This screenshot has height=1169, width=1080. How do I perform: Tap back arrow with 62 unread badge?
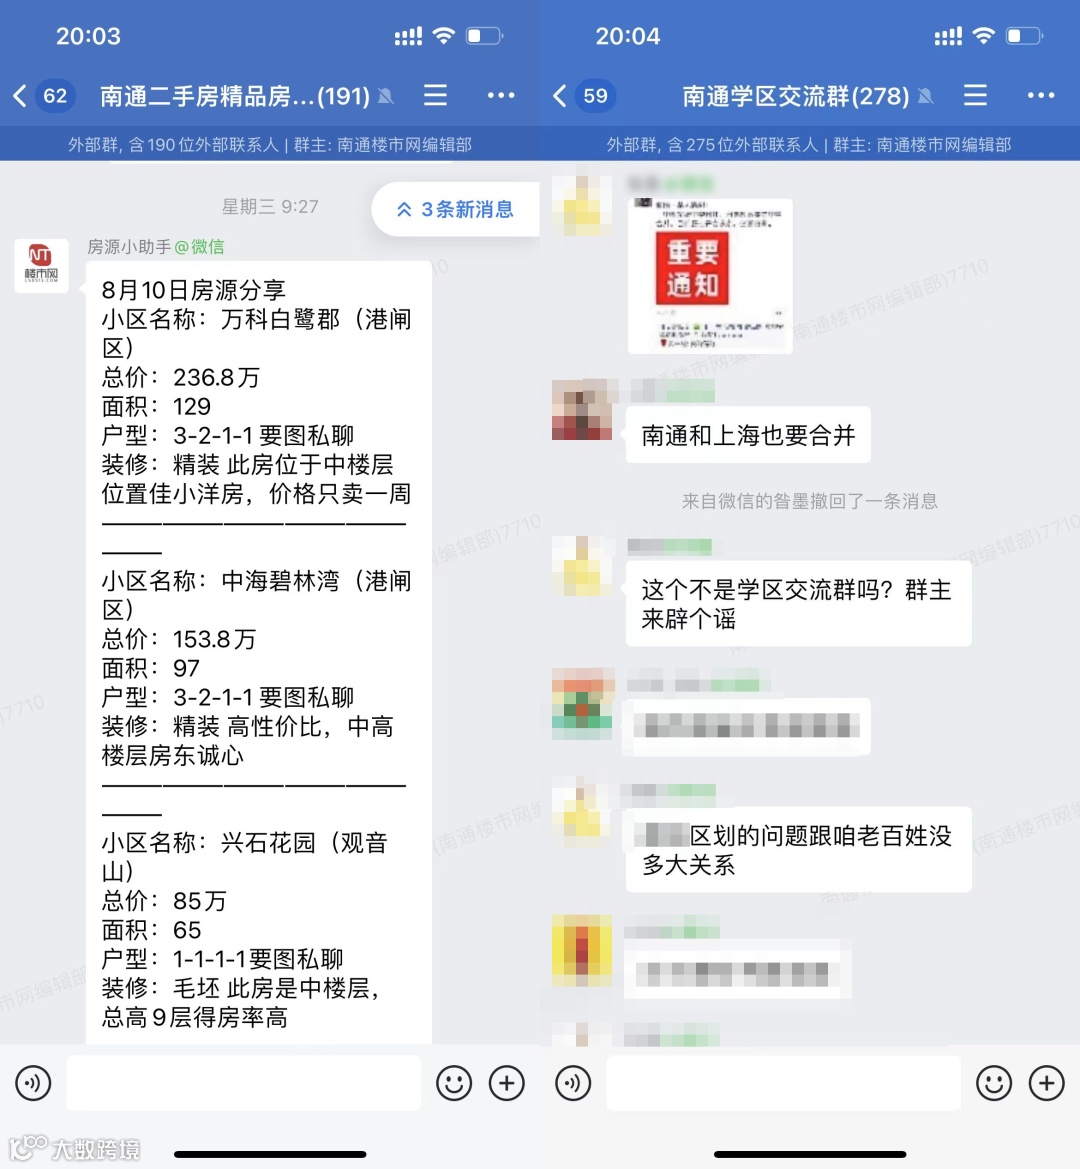click(43, 95)
